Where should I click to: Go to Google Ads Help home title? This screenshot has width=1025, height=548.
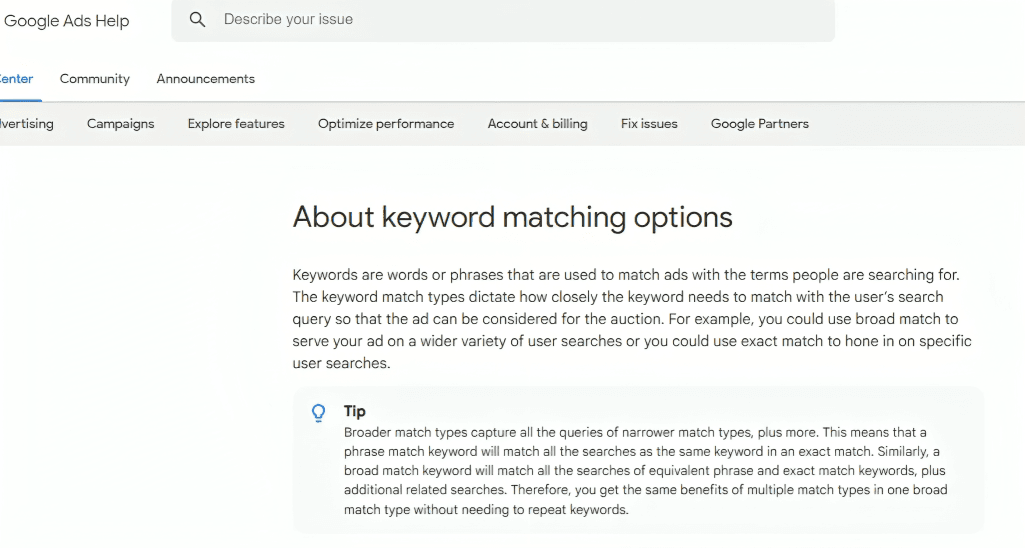pyautogui.click(x=67, y=21)
